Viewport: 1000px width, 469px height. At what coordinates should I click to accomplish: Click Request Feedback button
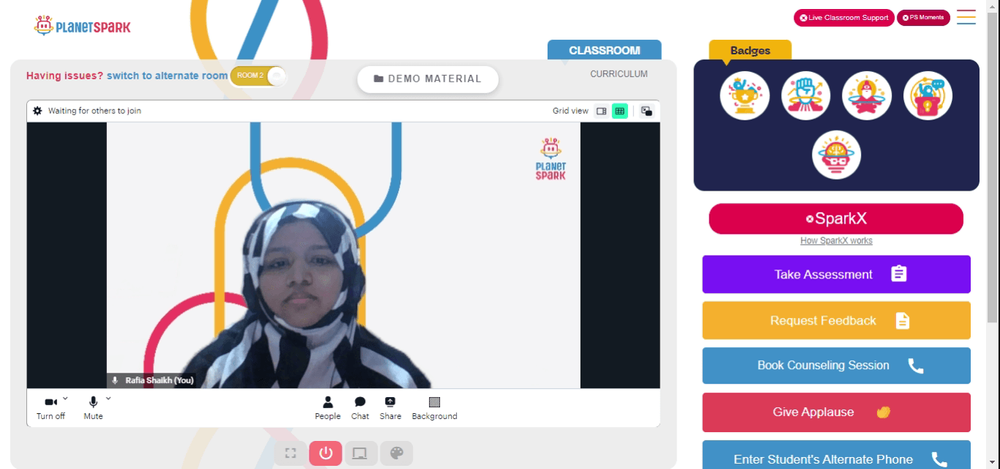coord(836,320)
